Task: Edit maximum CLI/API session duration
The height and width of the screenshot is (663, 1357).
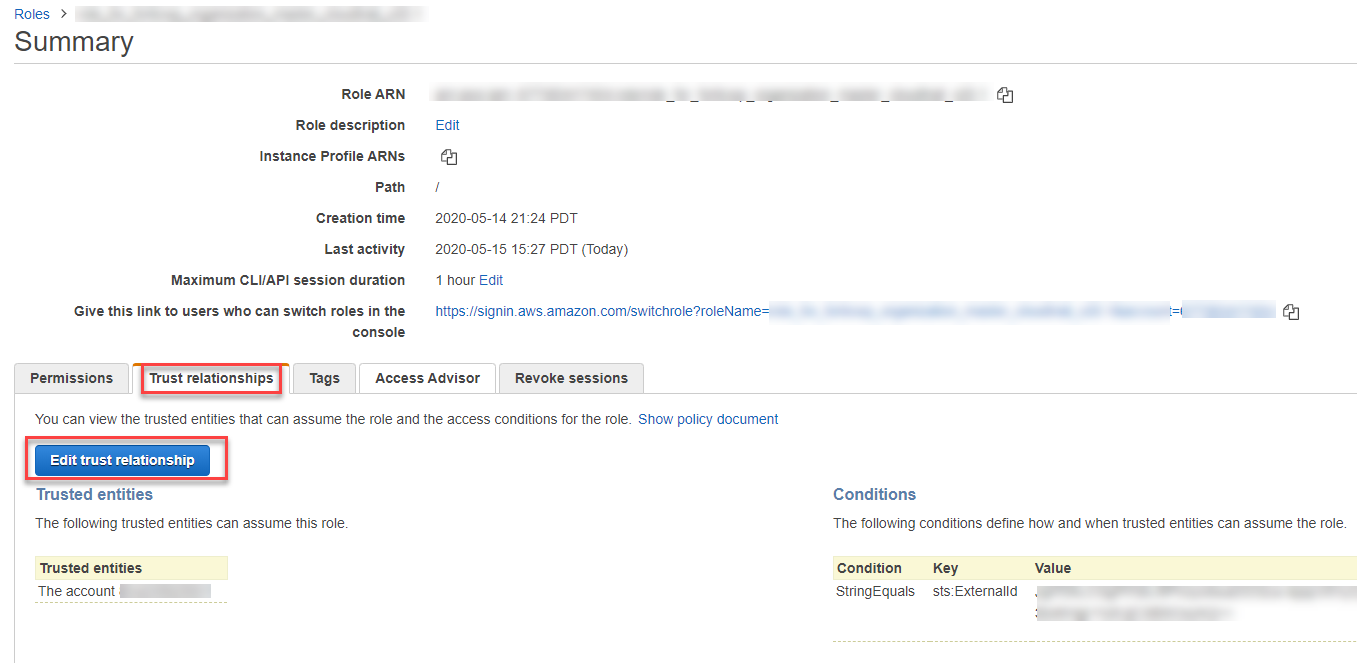Action: (x=491, y=280)
